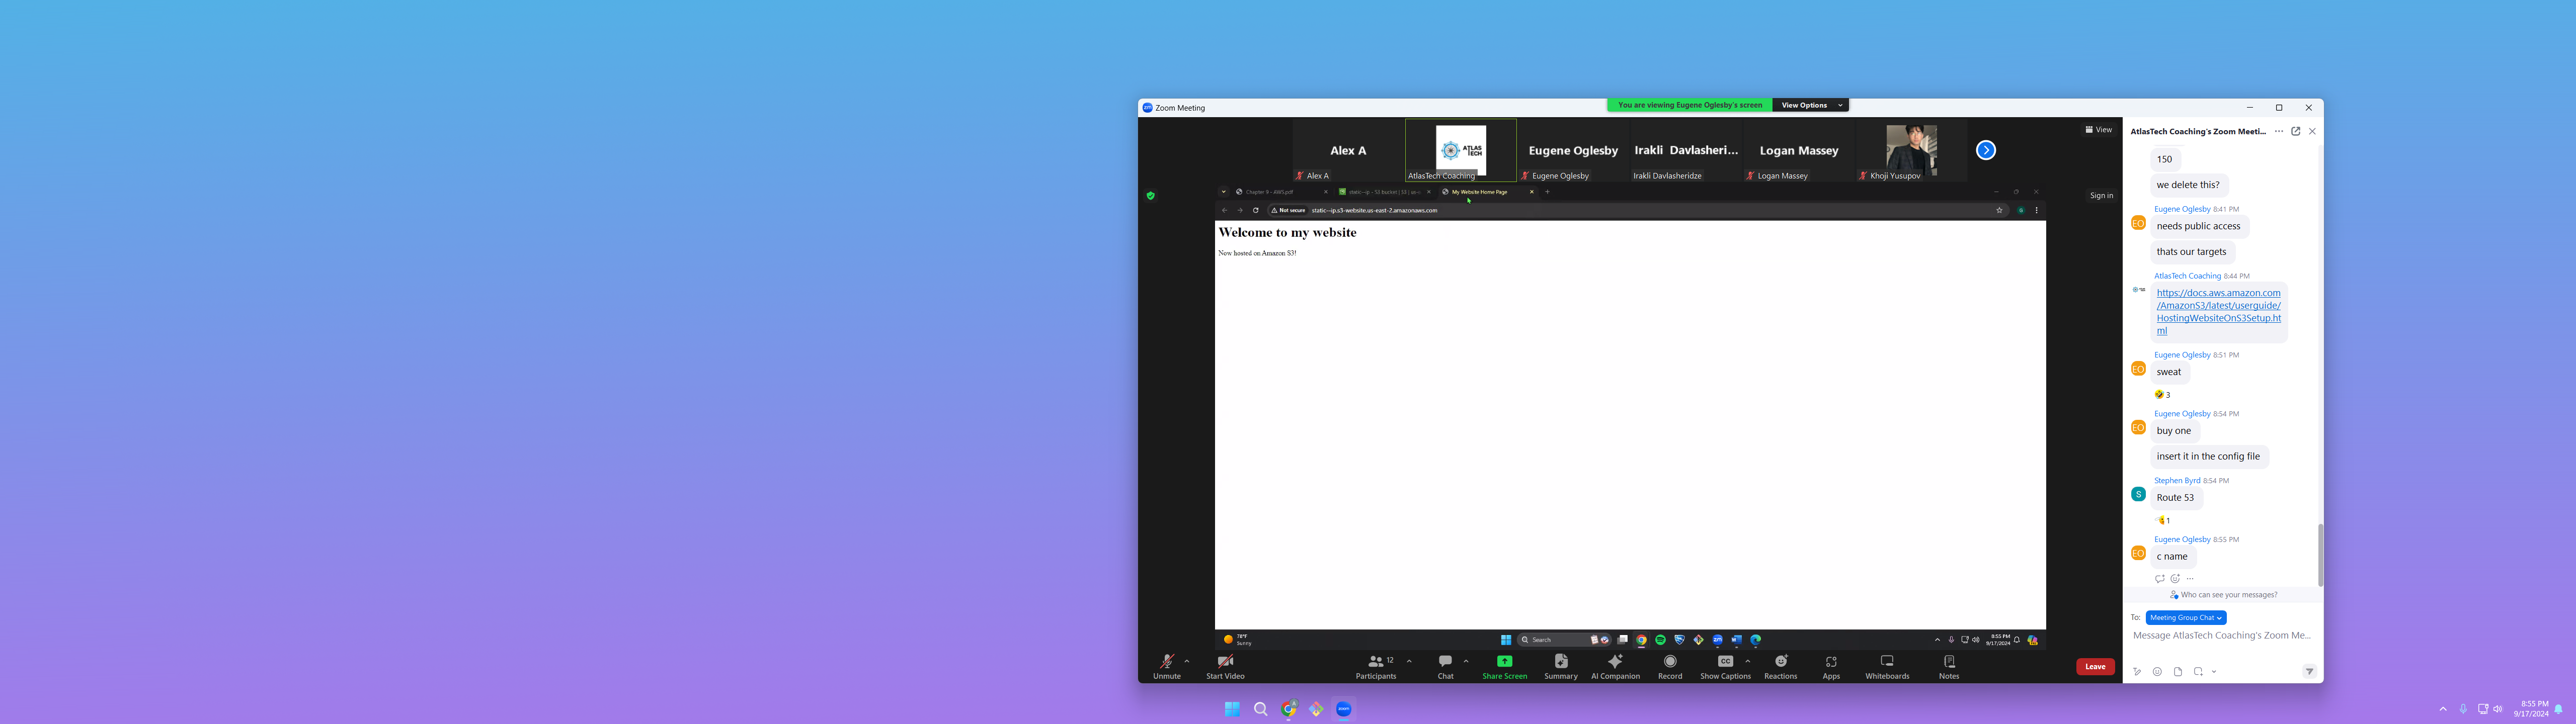Image resolution: width=2576 pixels, height=724 pixels.
Task: Unmute the microphone
Action: [1166, 661]
